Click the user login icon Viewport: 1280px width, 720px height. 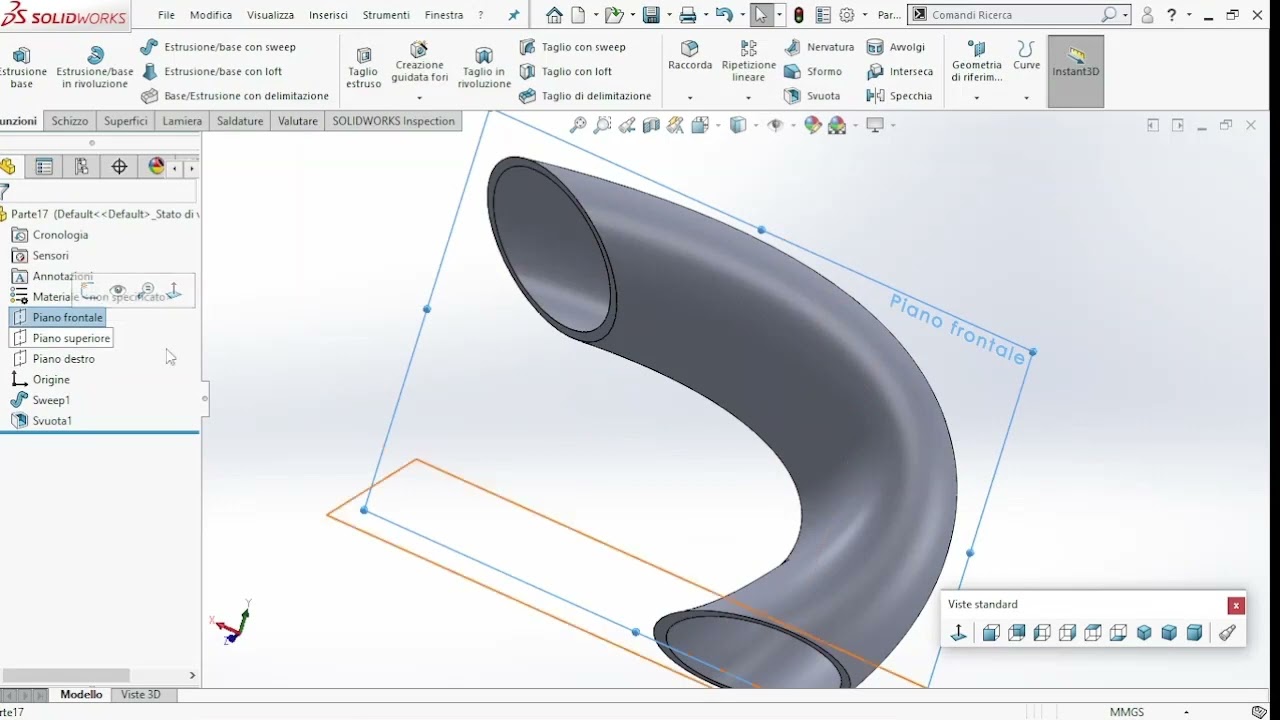coord(1147,15)
